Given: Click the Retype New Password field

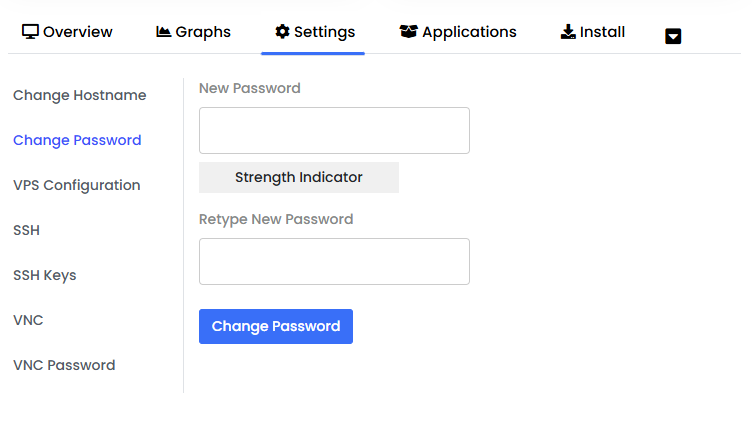Looking at the screenshot, I should pyautogui.click(x=334, y=261).
